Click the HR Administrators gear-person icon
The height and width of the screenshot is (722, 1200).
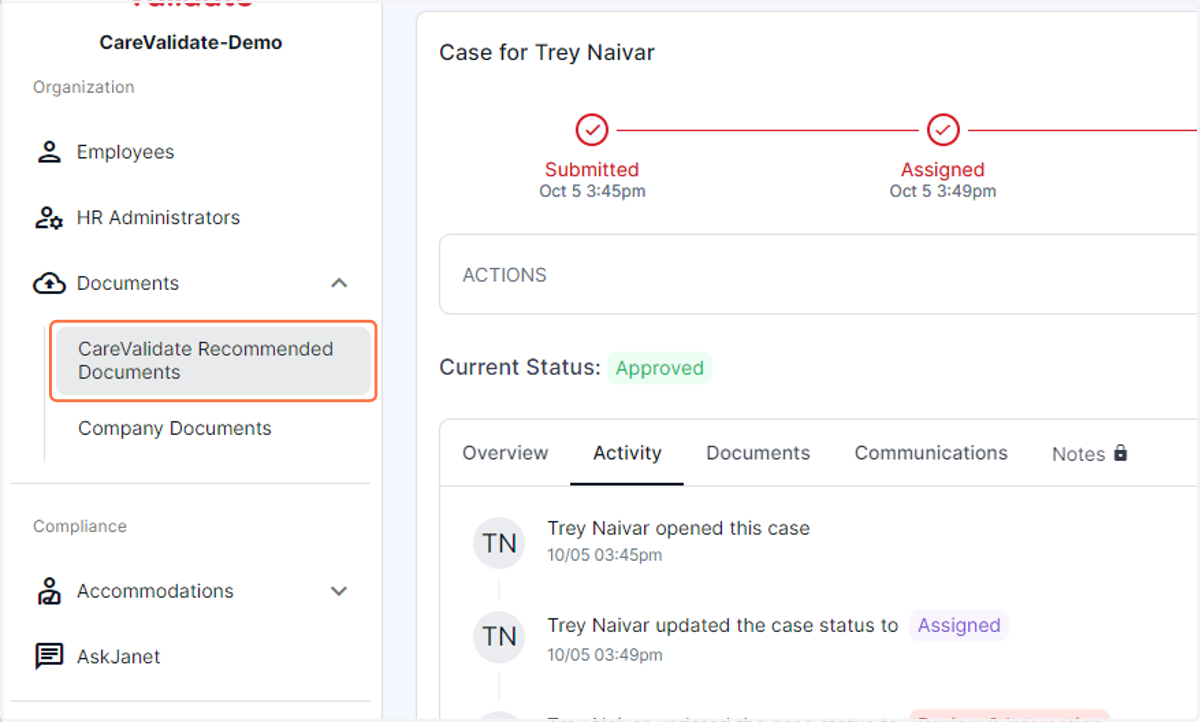coord(49,218)
